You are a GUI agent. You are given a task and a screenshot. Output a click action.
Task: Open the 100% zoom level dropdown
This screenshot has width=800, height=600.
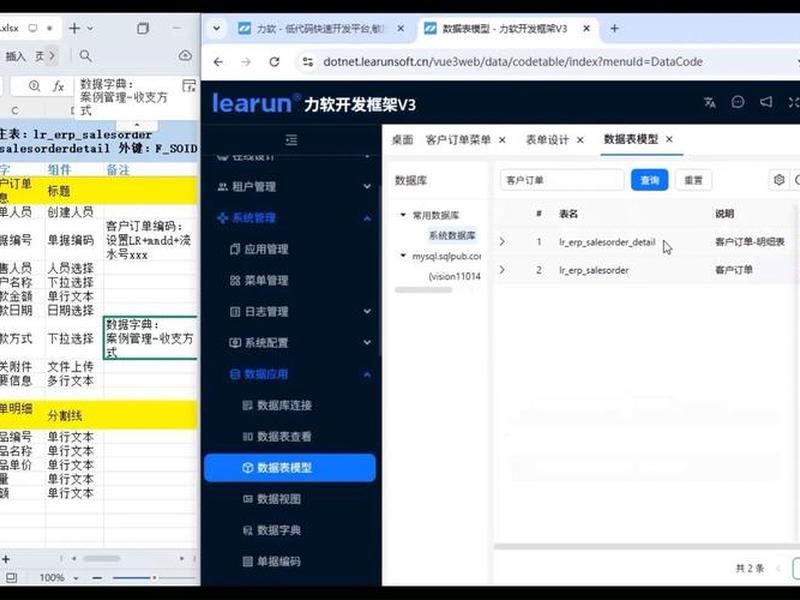click(x=76, y=578)
